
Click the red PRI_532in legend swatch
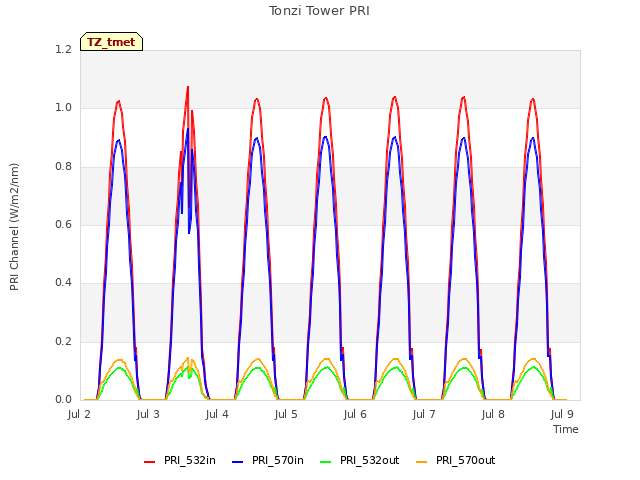(x=150, y=462)
